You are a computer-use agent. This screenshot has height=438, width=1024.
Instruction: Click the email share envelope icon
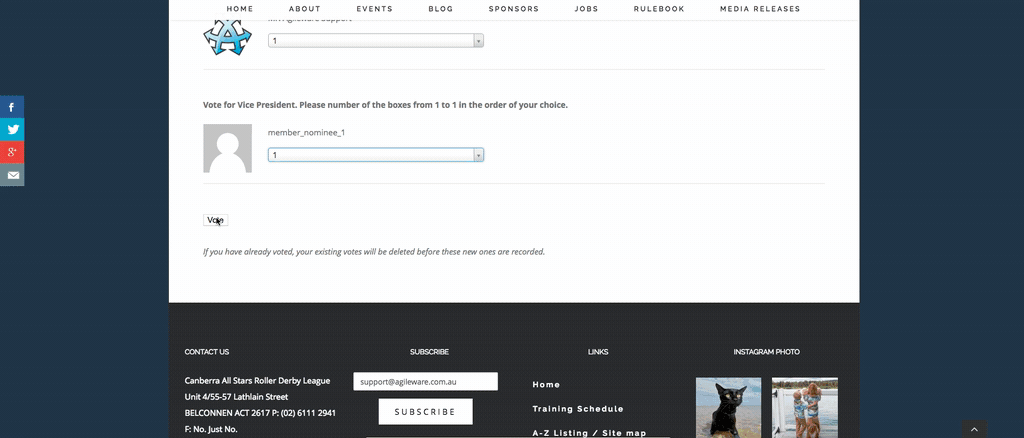click(x=12, y=175)
